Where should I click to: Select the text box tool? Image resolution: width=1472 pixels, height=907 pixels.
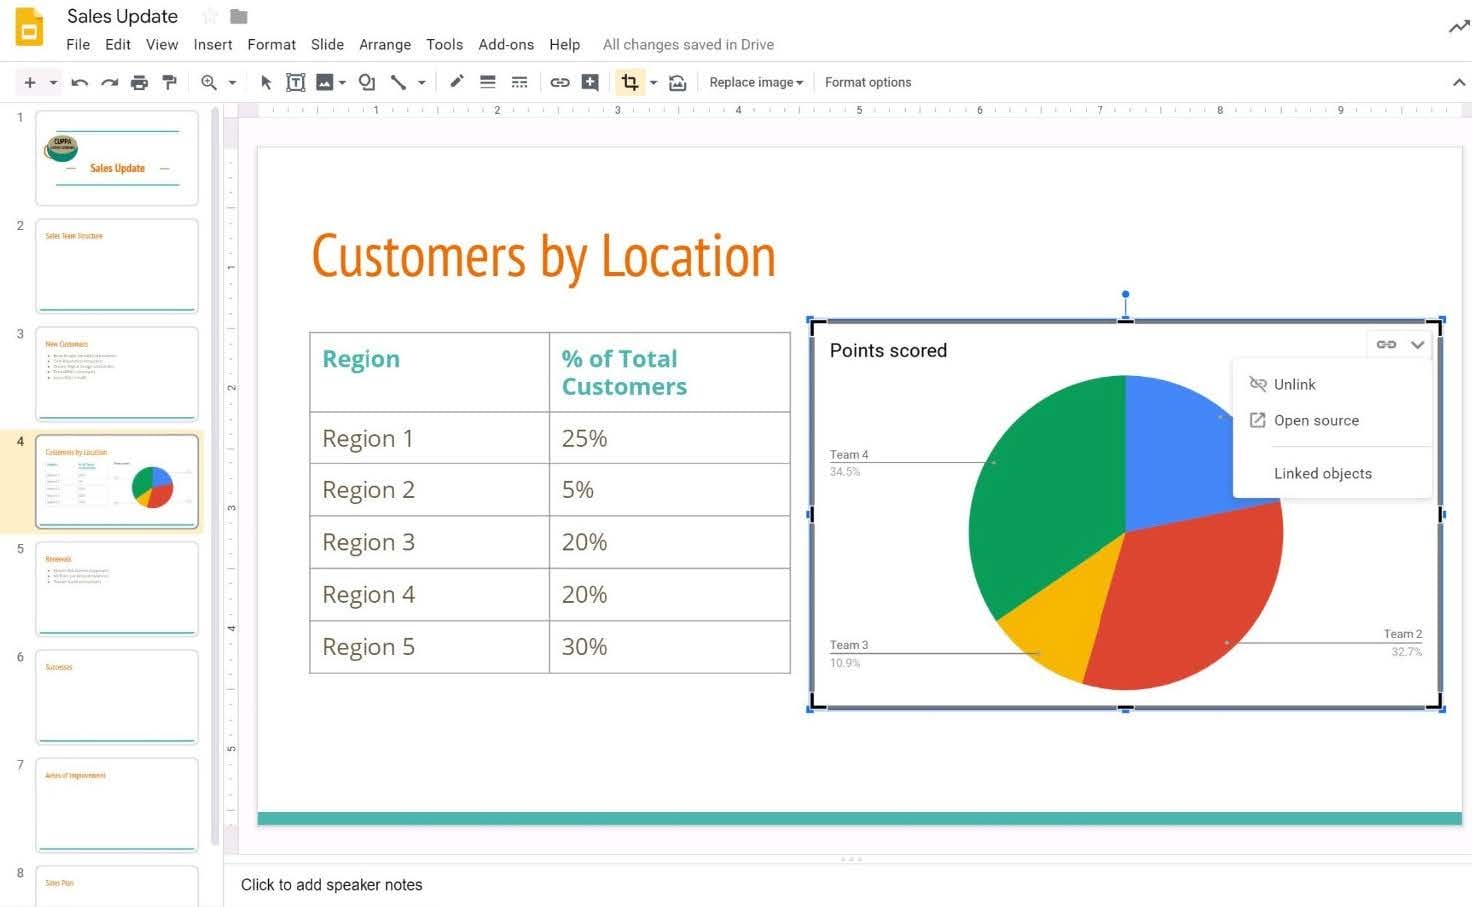(x=296, y=82)
